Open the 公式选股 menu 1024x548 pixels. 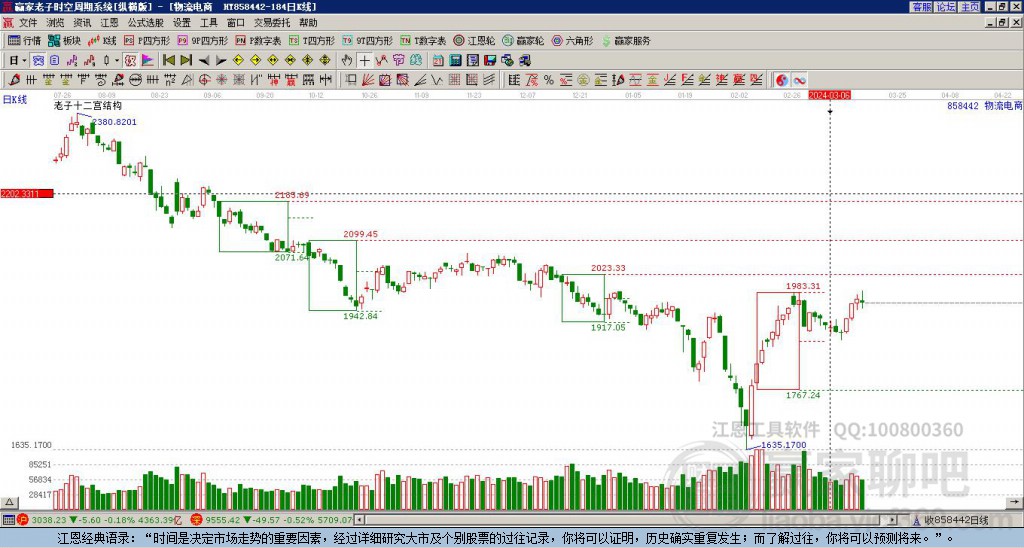[x=146, y=23]
